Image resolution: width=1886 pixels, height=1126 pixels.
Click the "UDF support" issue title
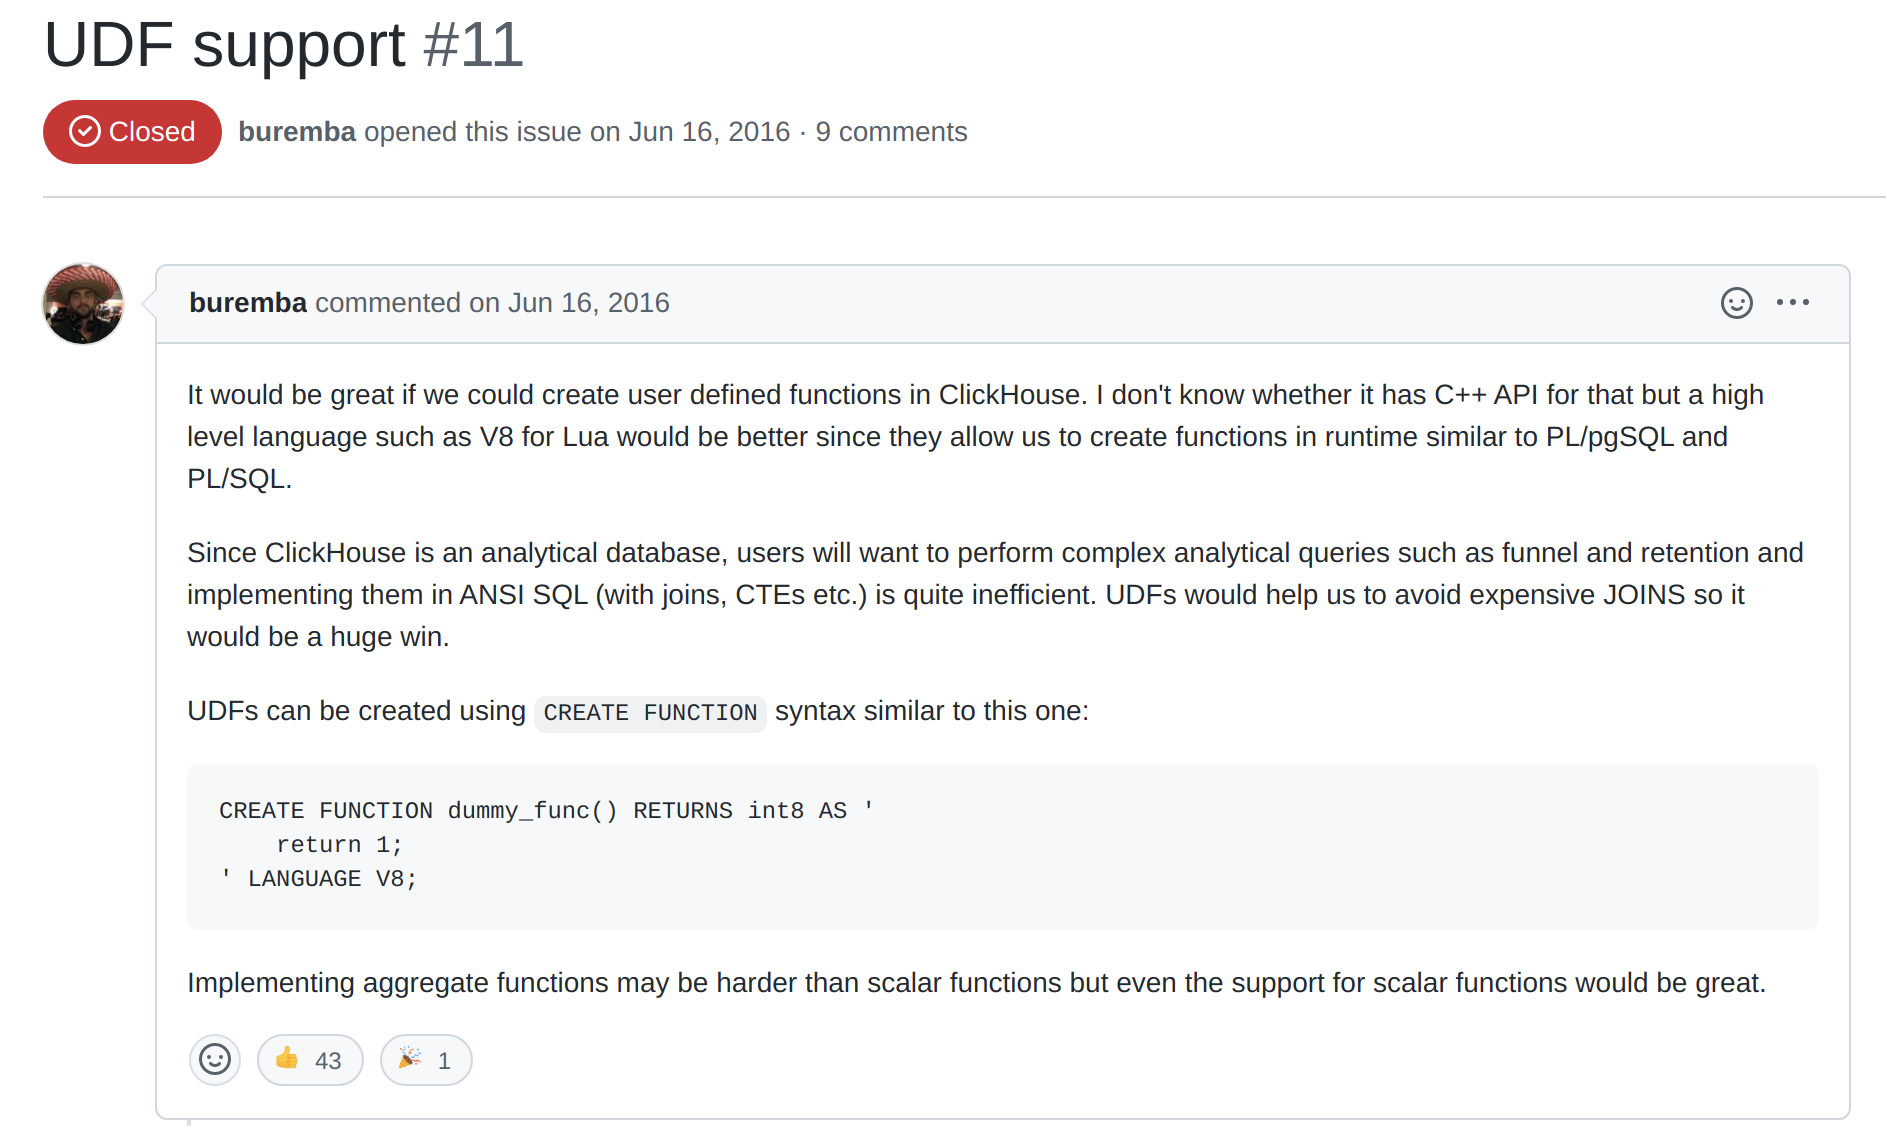(224, 45)
